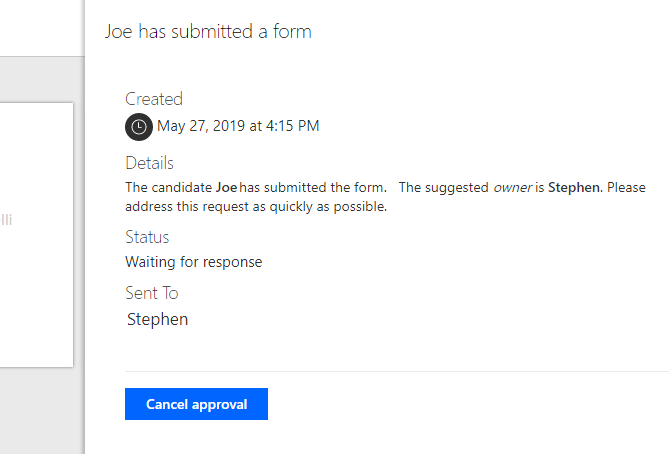Click the bold Stephen in details text
Screen dimensions: 669x454
point(575,187)
